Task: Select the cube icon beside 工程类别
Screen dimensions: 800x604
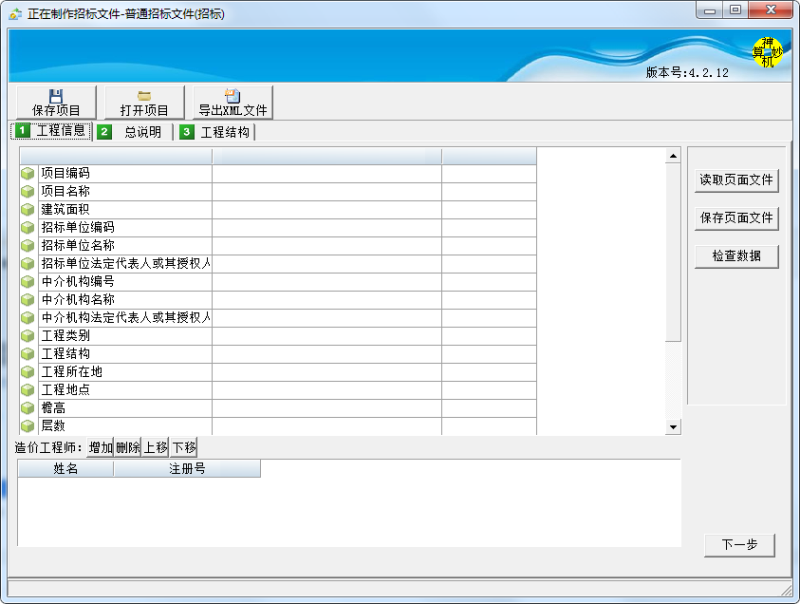Action: click(28, 336)
